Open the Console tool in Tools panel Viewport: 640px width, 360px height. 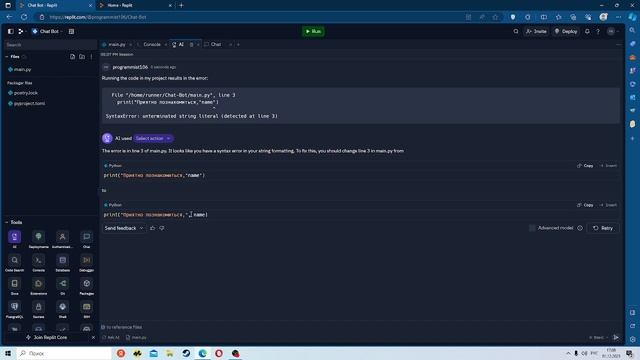pos(38,262)
